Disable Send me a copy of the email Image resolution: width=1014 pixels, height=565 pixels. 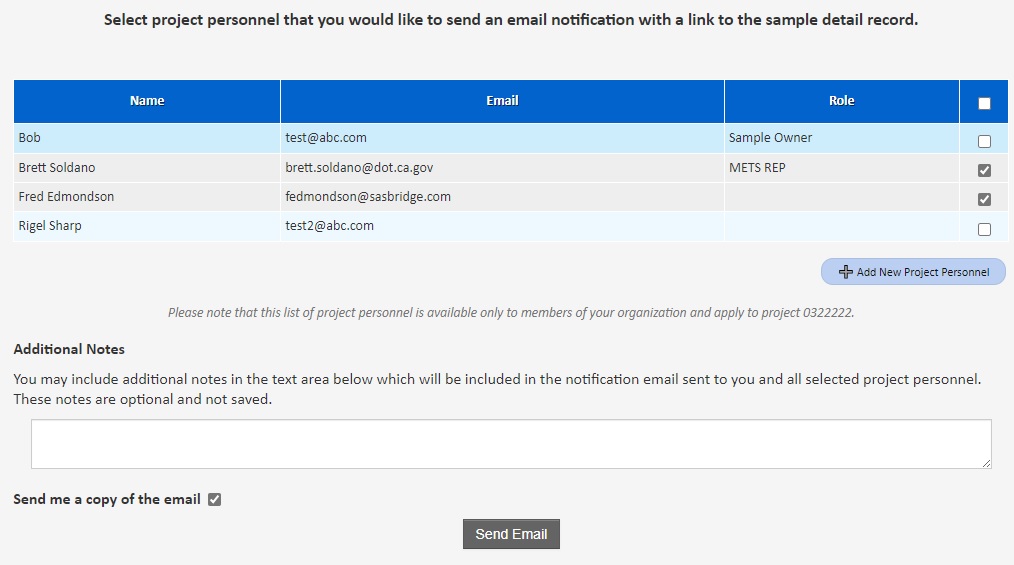[214, 500]
